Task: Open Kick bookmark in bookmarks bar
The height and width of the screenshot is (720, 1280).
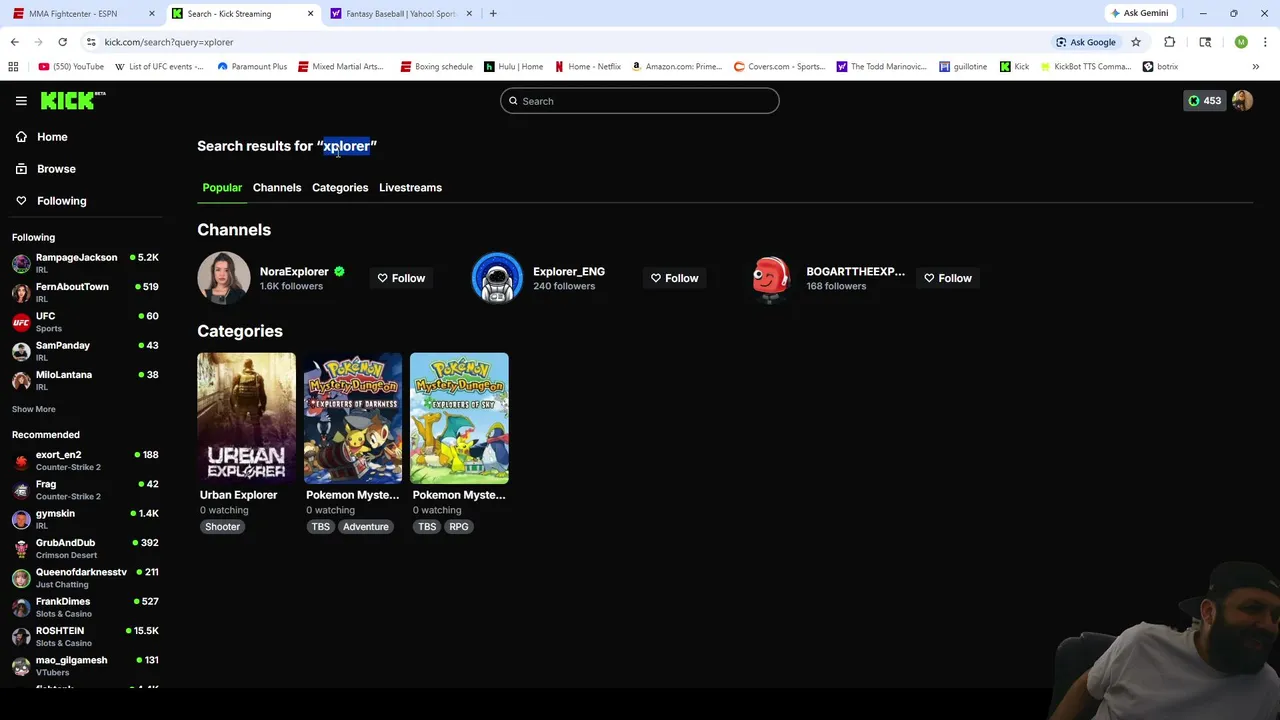Action: [x=1014, y=67]
